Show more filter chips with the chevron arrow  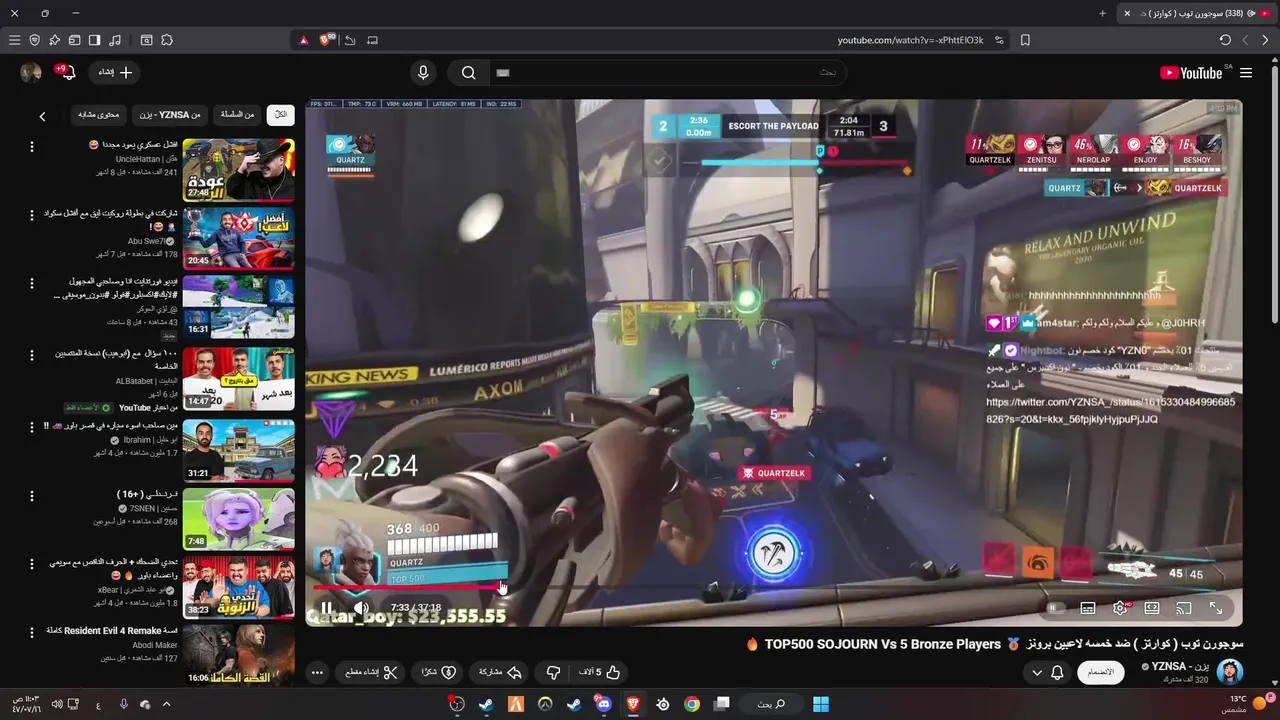pos(42,116)
